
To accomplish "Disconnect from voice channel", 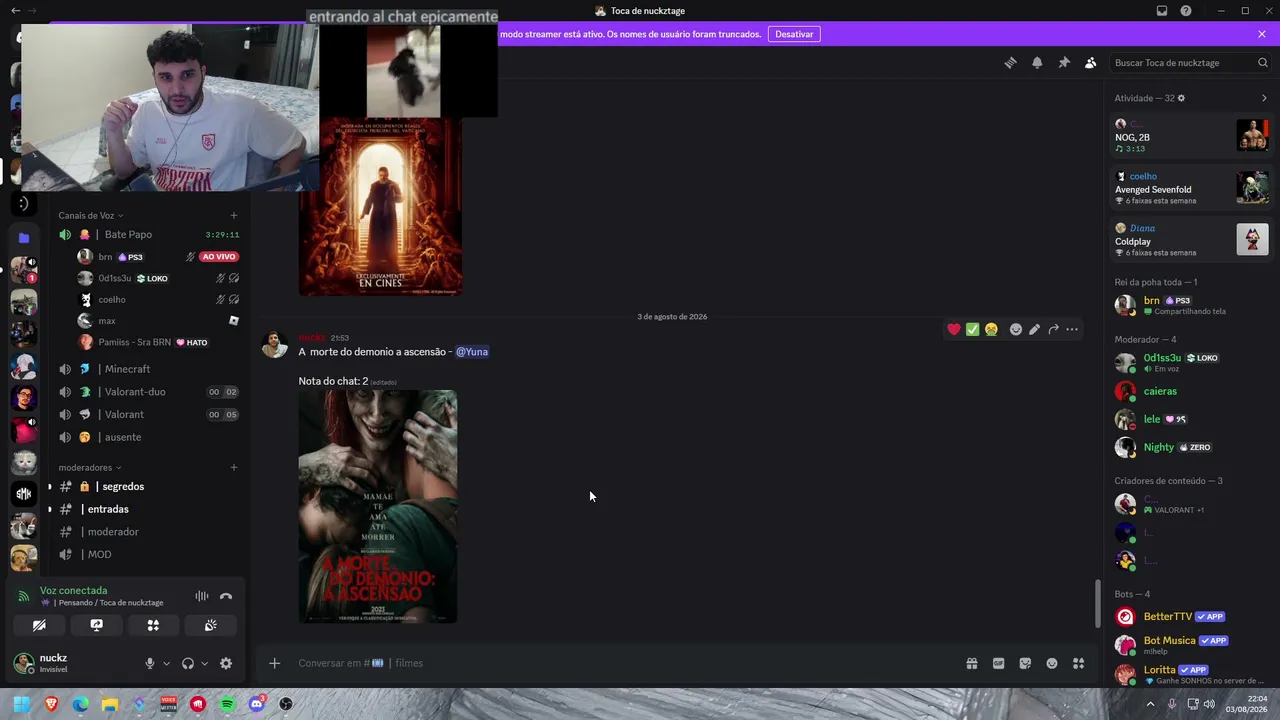I will tap(226, 596).
